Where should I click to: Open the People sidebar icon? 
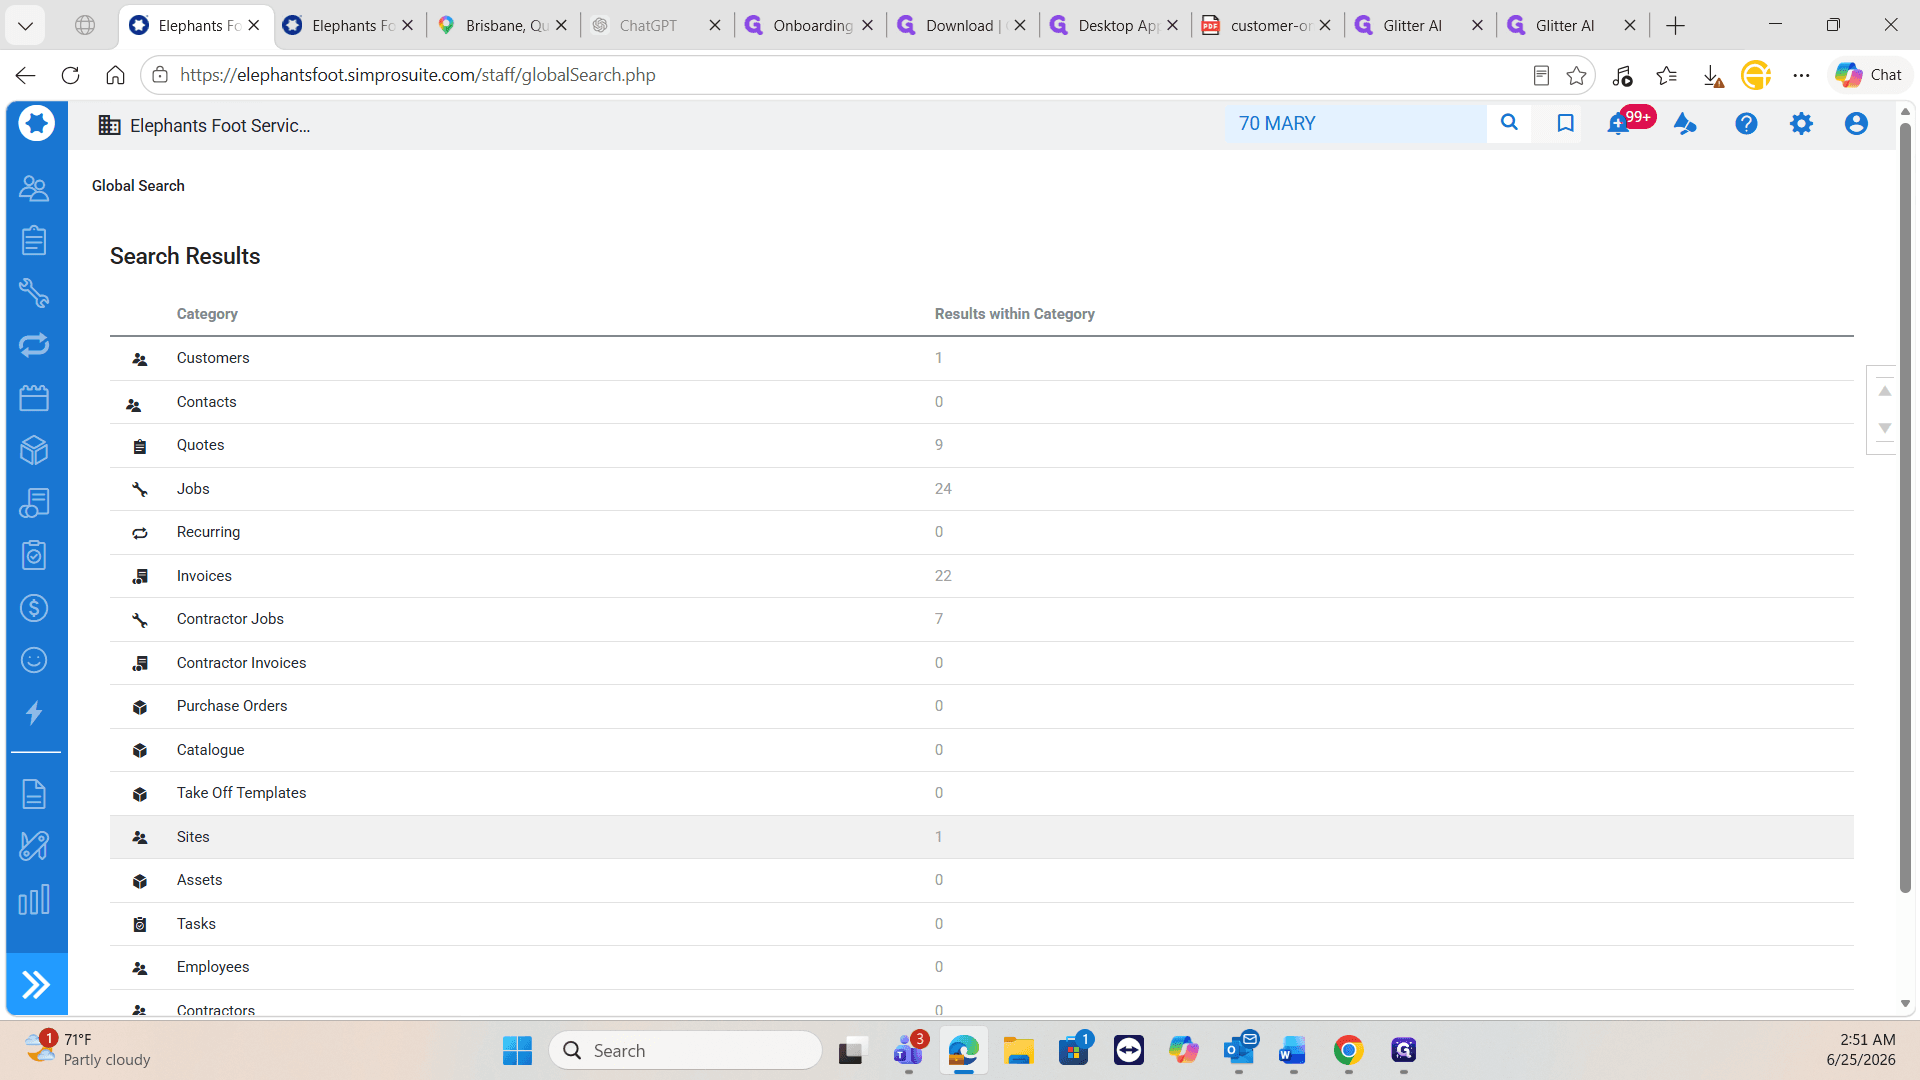34,188
